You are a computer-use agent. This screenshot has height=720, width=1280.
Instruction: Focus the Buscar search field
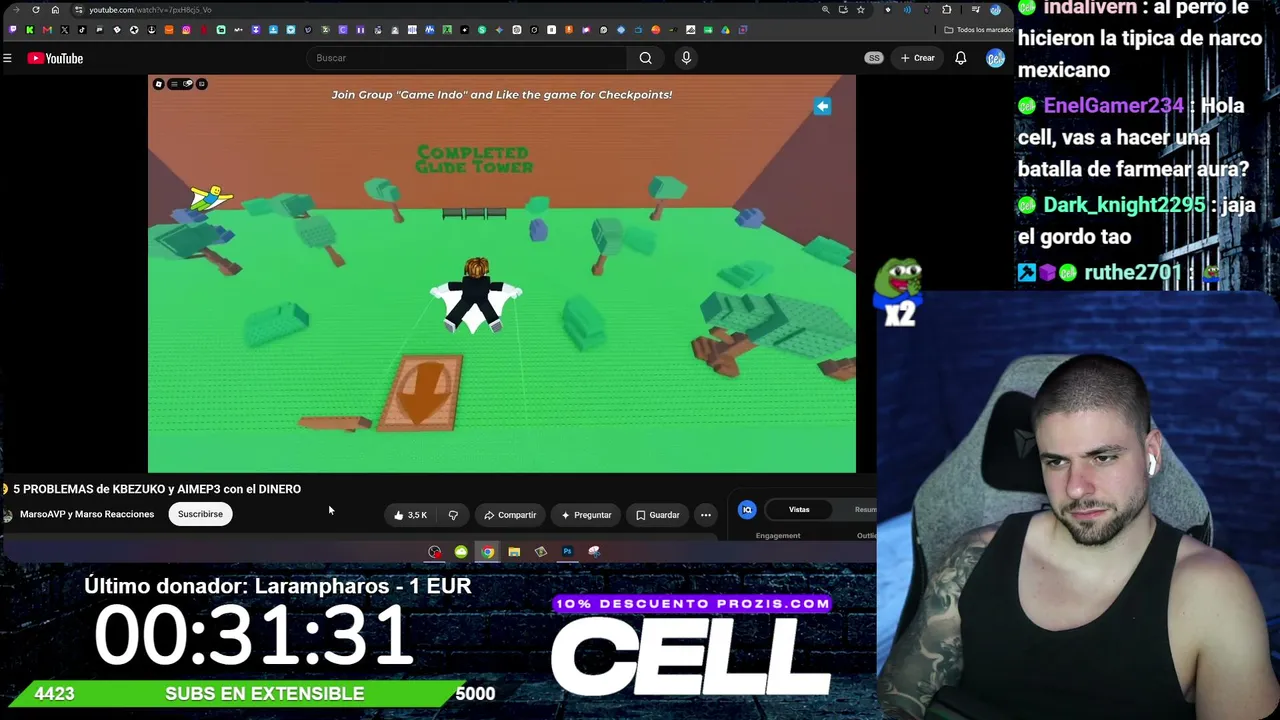point(465,58)
